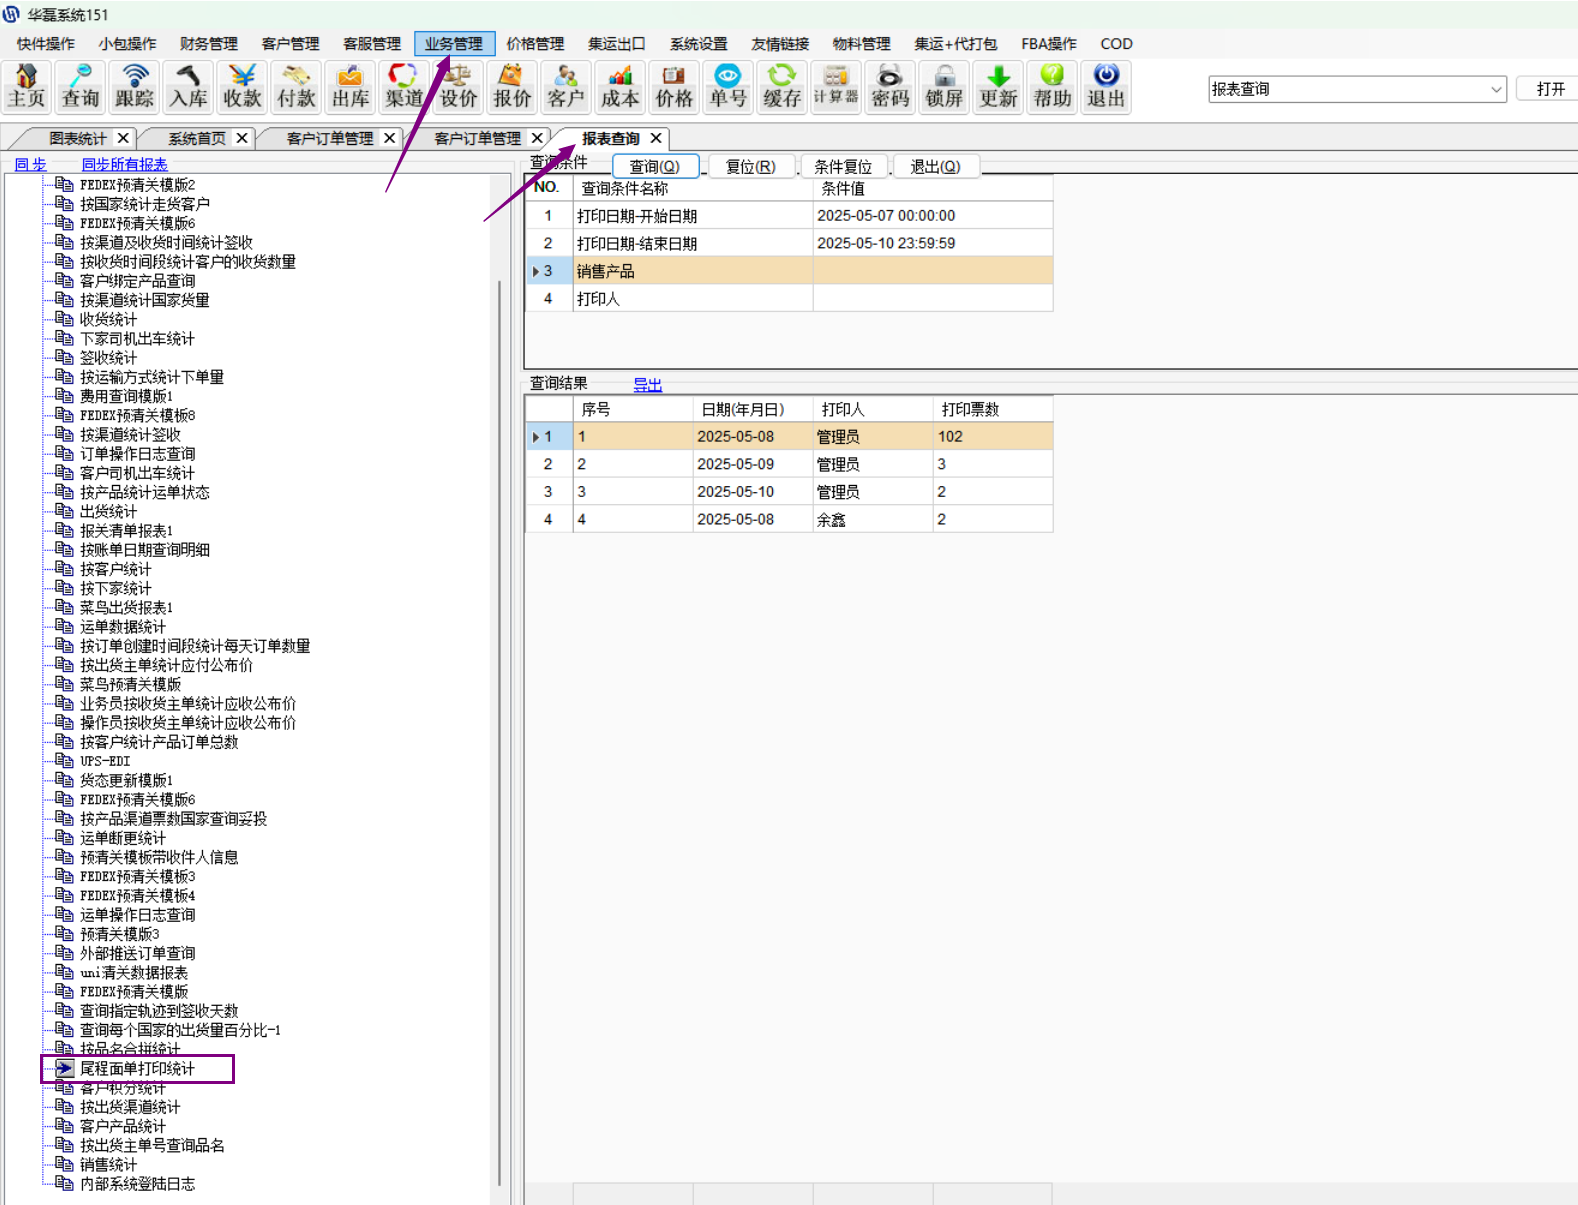The image size is (1578, 1205).
Task: Open the 收款 receipts toolbar icon
Action: point(243,87)
